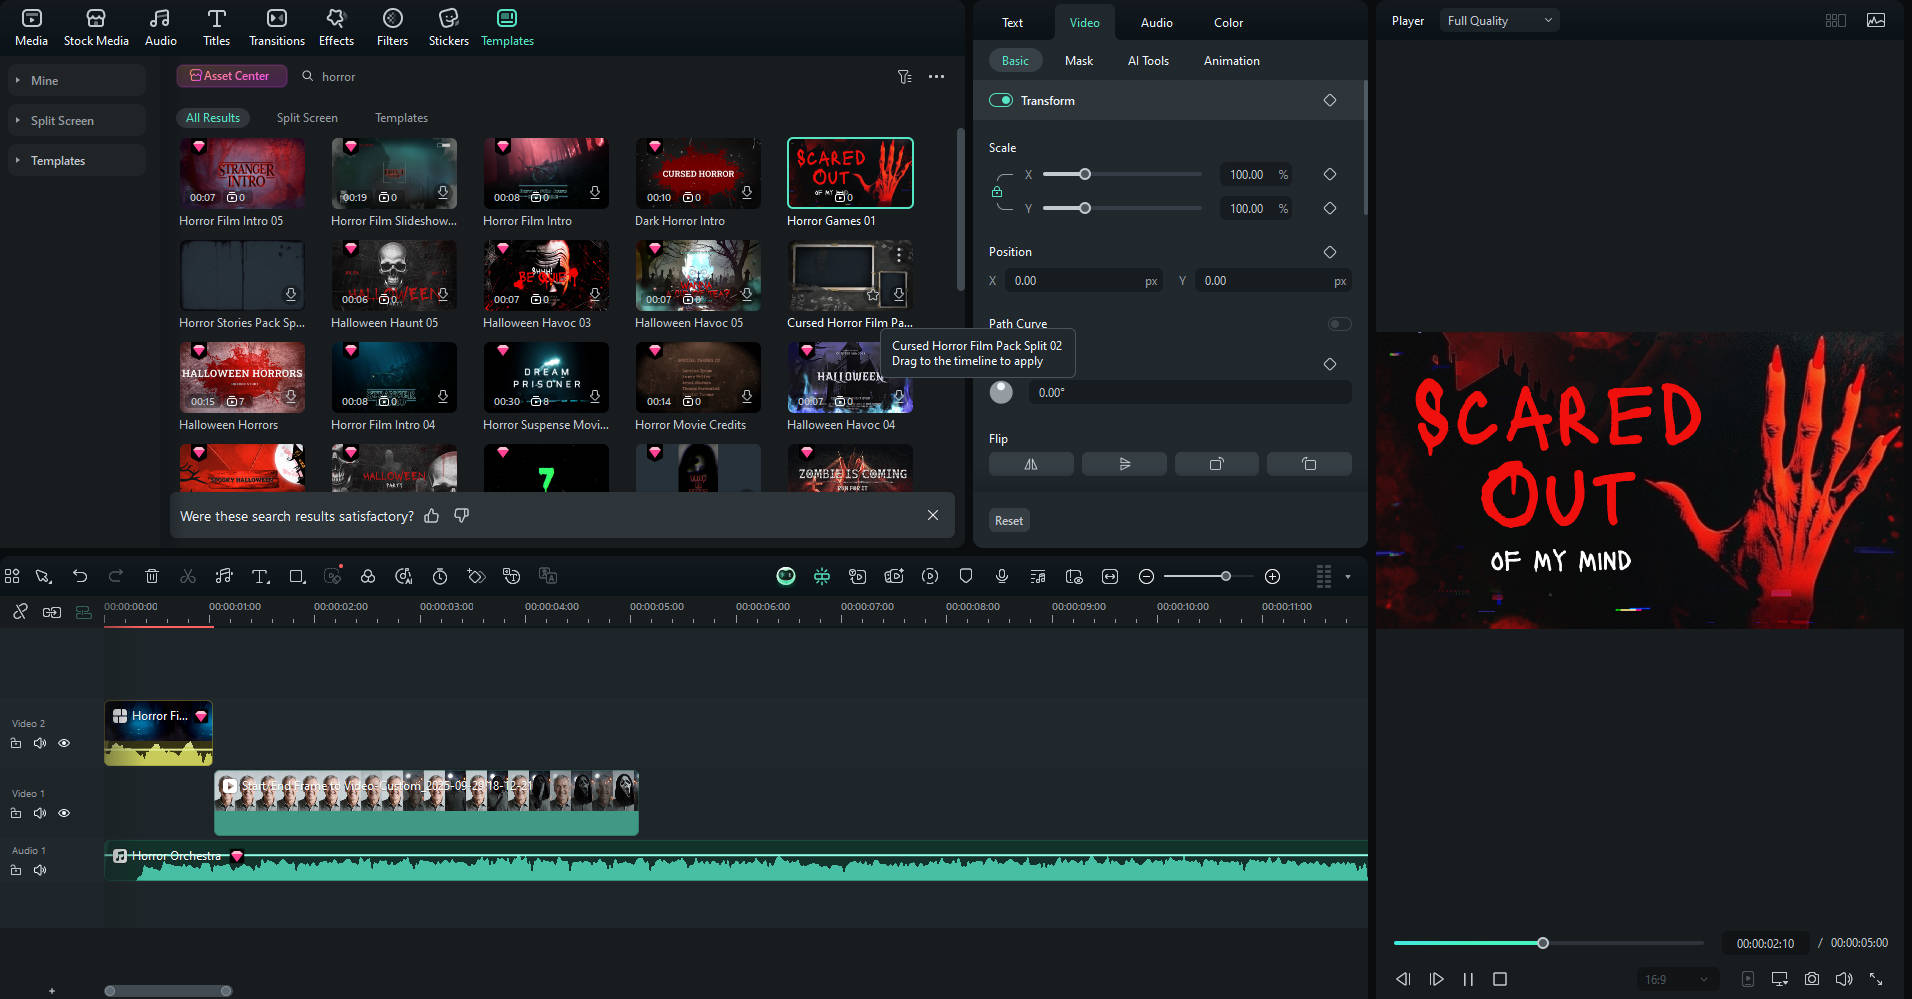The width and height of the screenshot is (1912, 999).
Task: Zoom out the timeline with the minus icon
Action: 1147,576
